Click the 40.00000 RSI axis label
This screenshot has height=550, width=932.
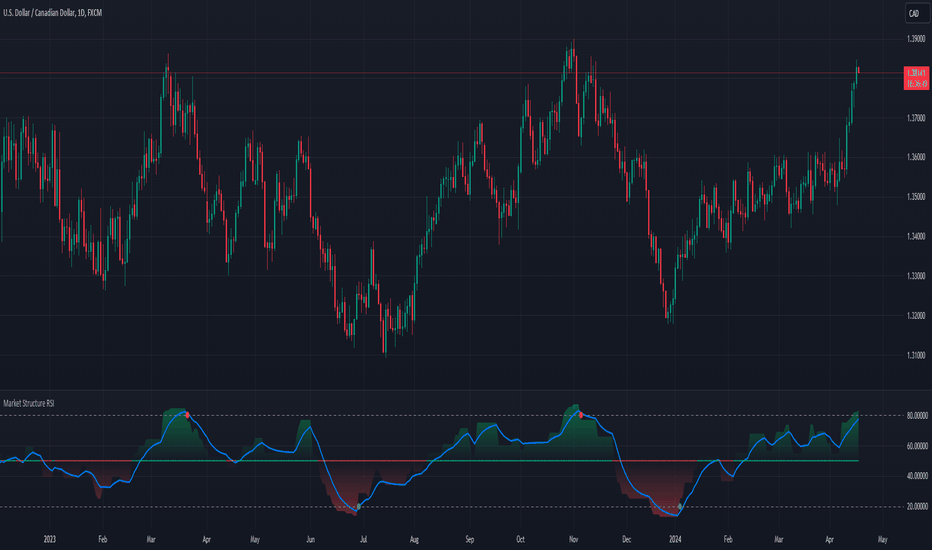917,476
